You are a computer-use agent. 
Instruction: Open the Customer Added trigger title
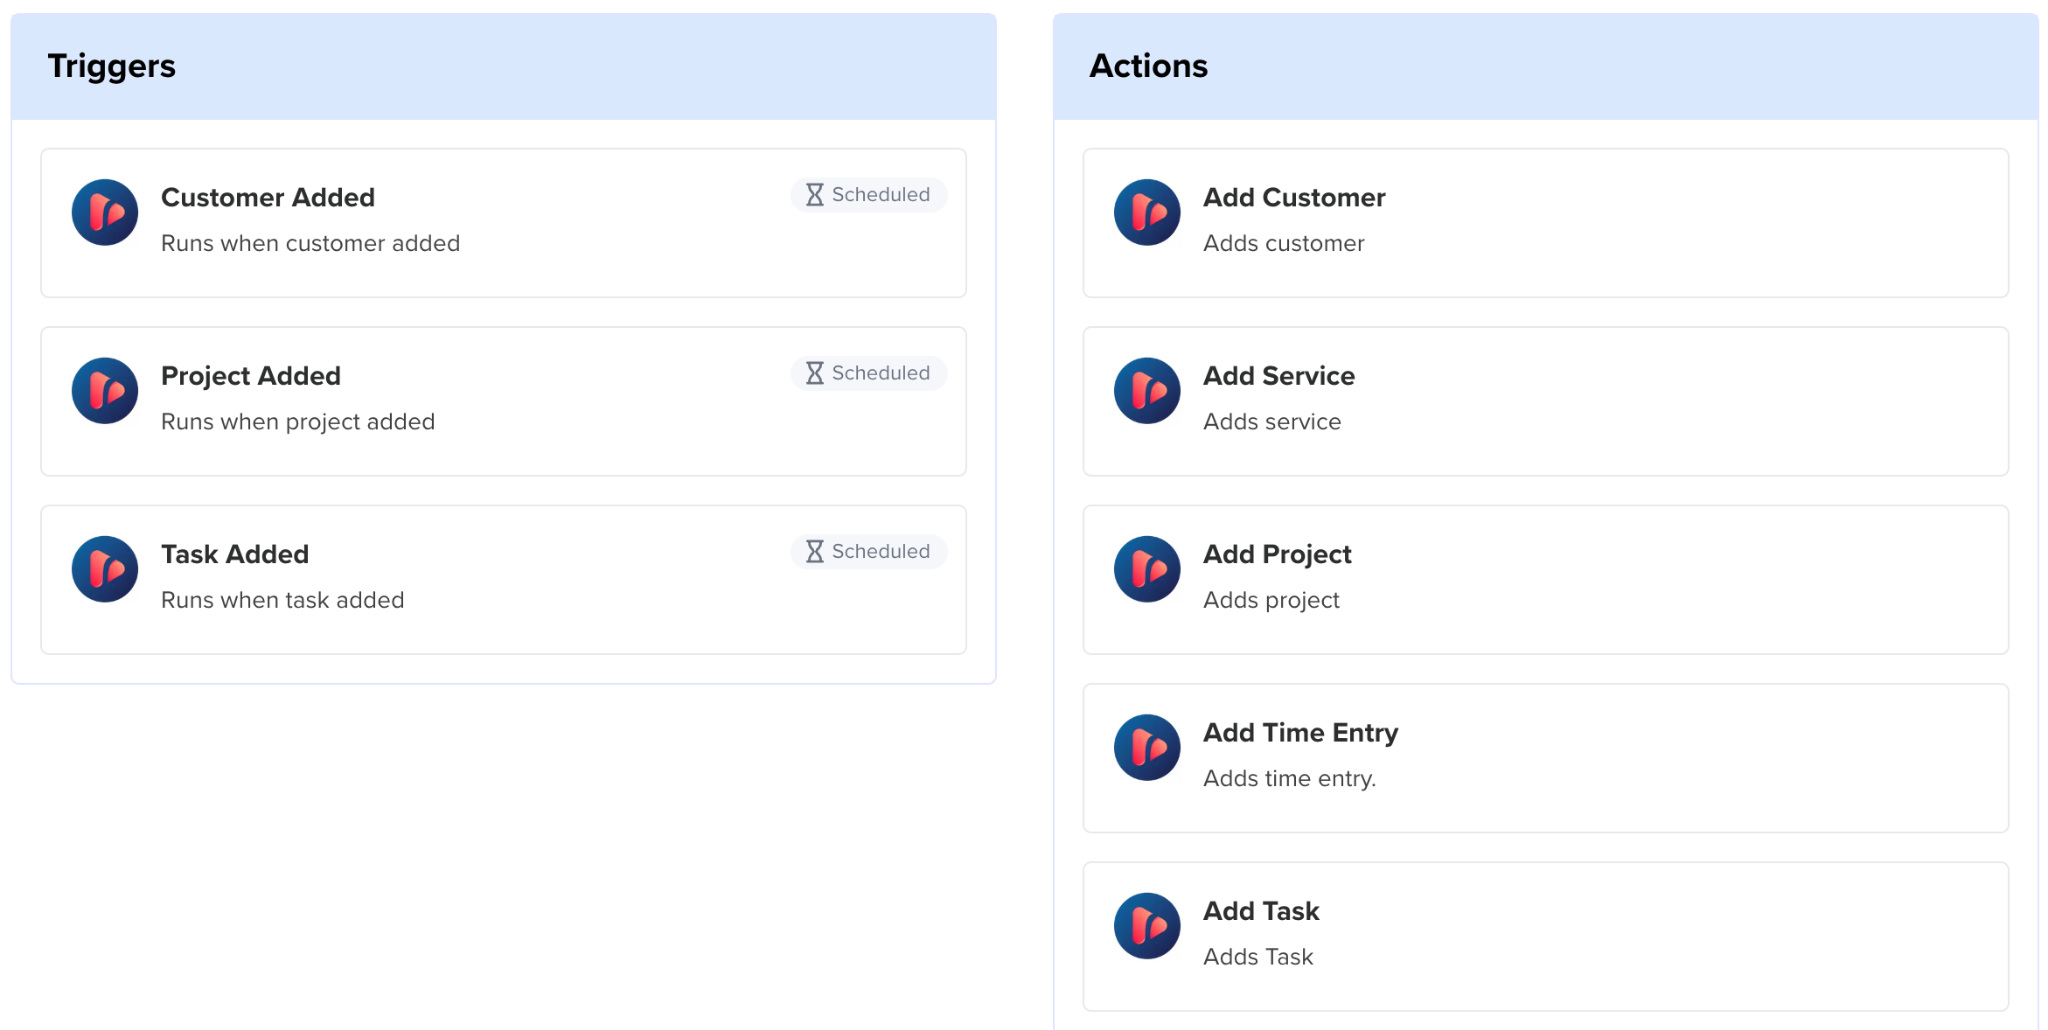(268, 198)
